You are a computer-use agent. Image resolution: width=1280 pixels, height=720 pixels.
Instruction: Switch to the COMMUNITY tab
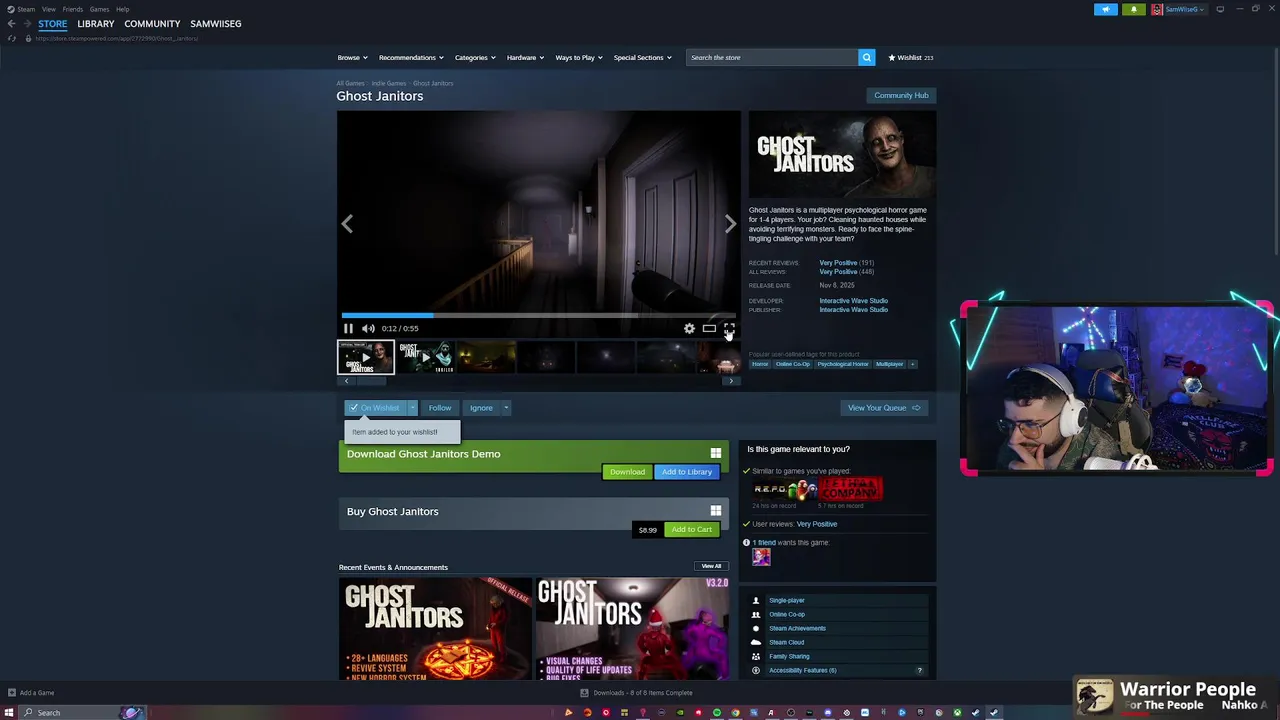(x=152, y=23)
